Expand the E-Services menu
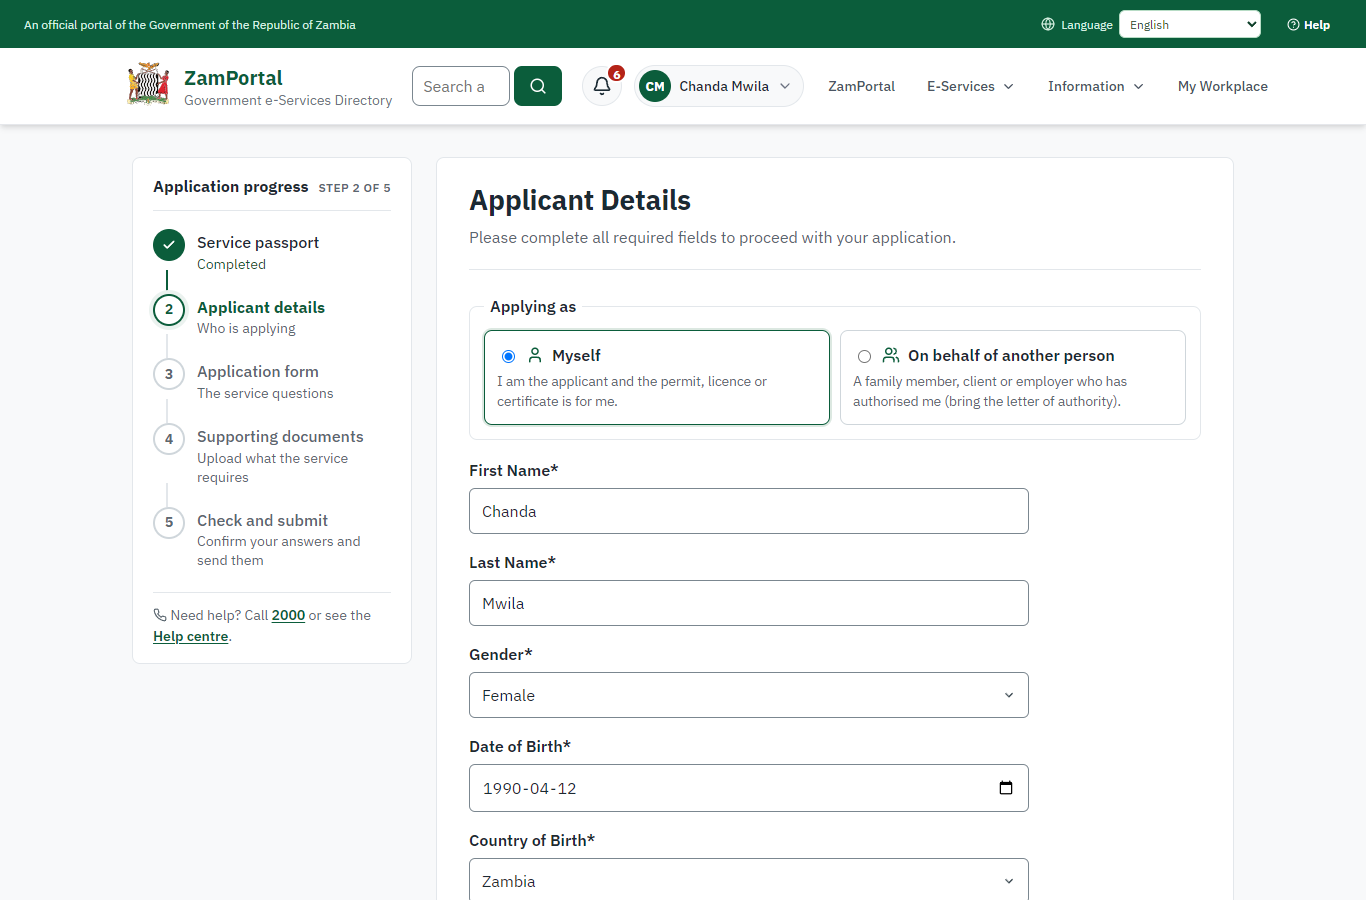Viewport: 1366px width, 900px height. tap(970, 86)
